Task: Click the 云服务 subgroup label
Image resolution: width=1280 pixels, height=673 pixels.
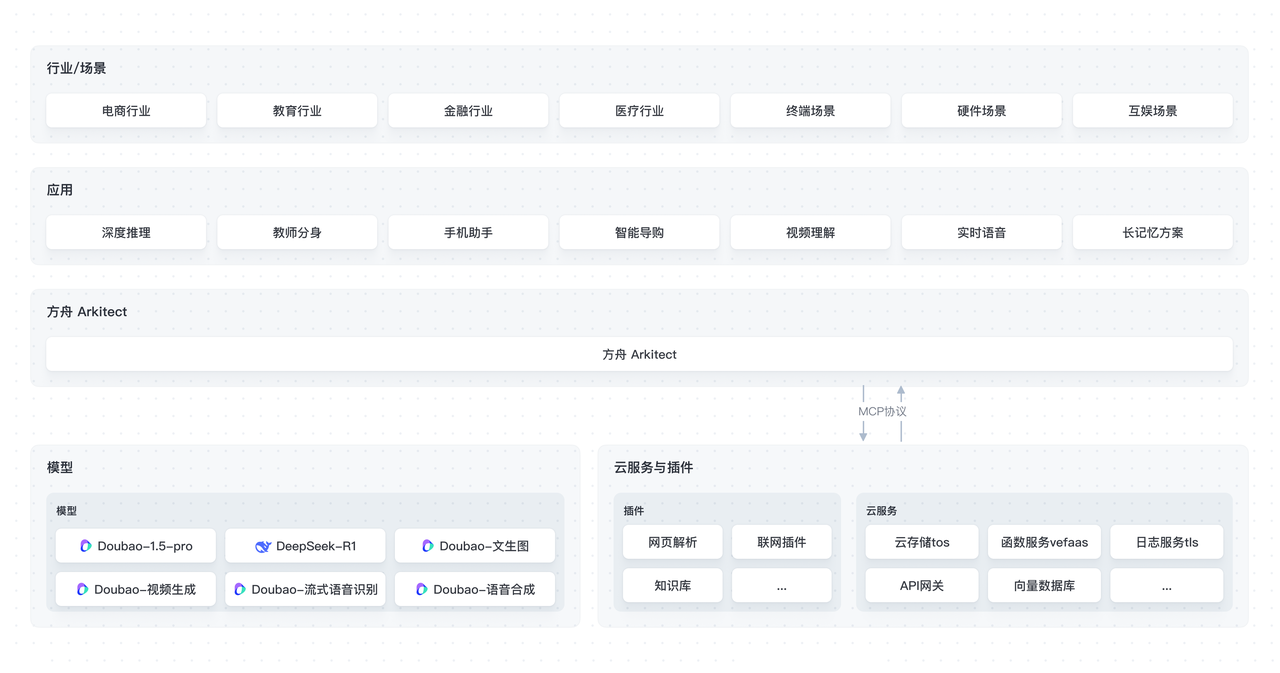Action: (881, 510)
